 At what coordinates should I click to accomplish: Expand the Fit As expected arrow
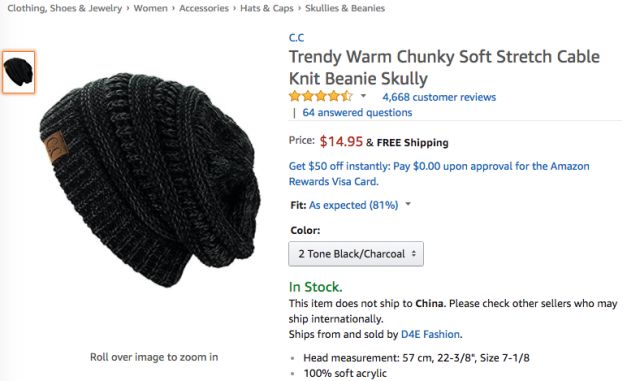(408, 204)
